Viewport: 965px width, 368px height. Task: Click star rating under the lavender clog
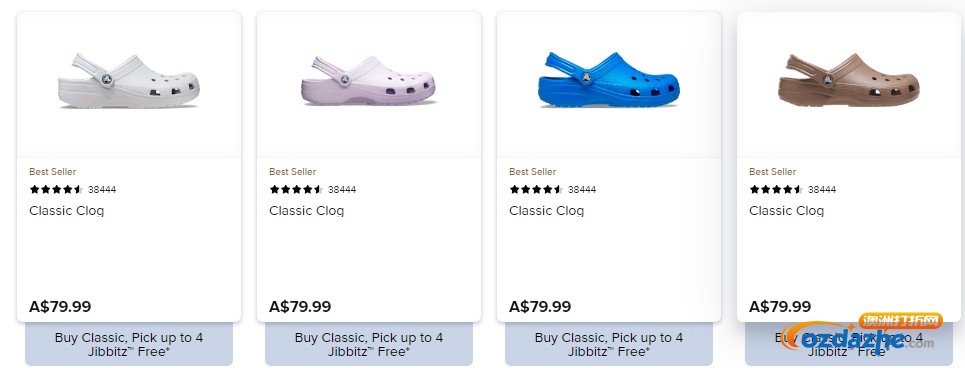(x=296, y=190)
